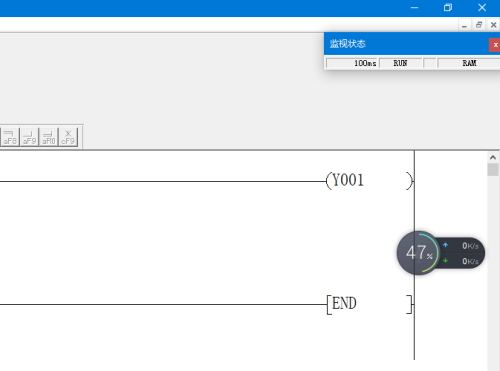Restore down the inner document window
The image size is (500, 371).
pyautogui.click(x=479, y=25)
